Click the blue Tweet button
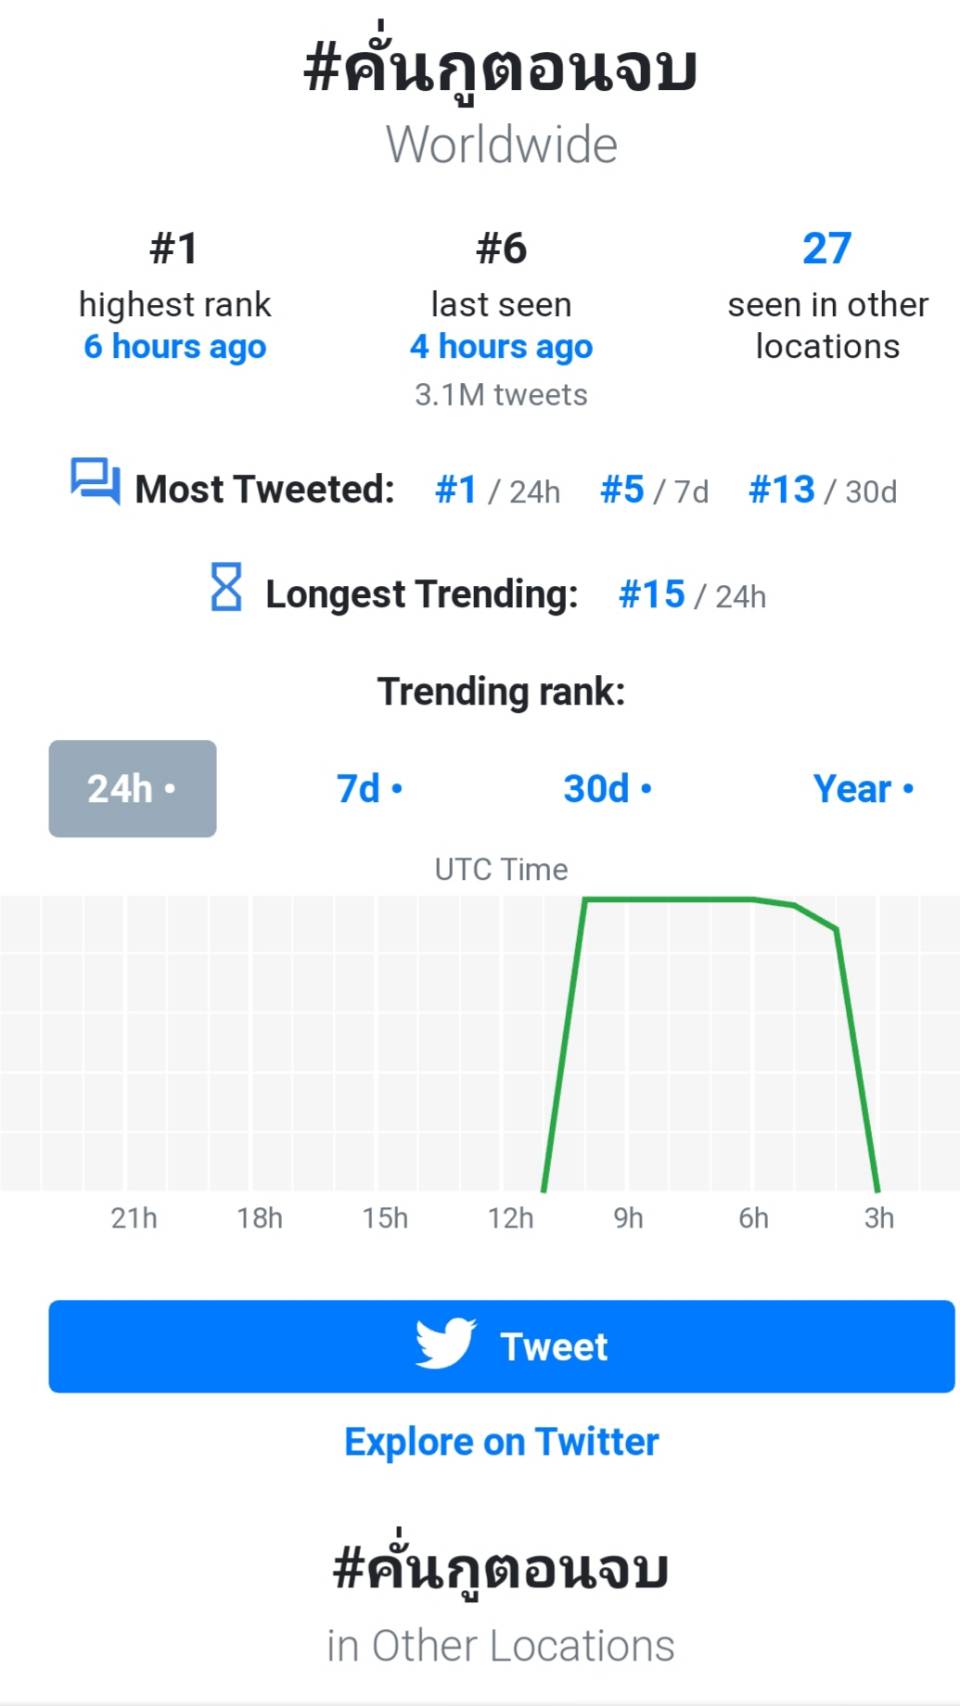The height and width of the screenshot is (1706, 960). point(502,1346)
